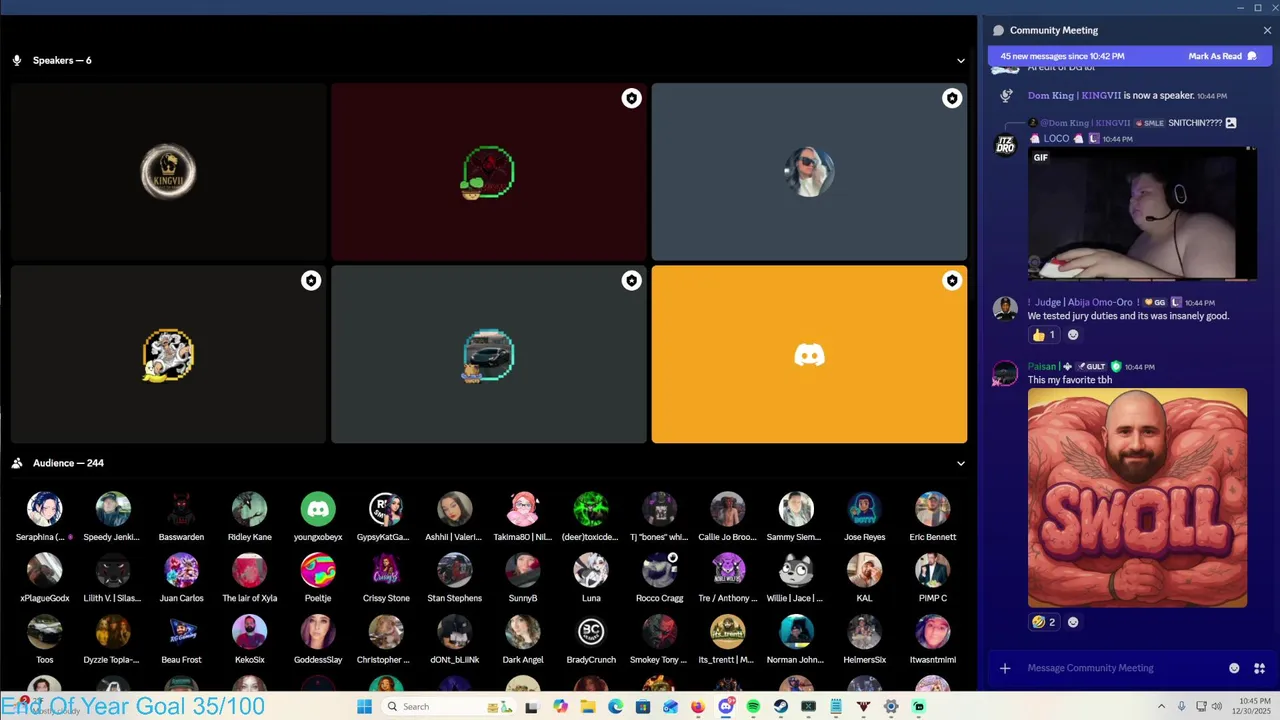Click the moderator badge on red speaker tile

click(x=631, y=98)
